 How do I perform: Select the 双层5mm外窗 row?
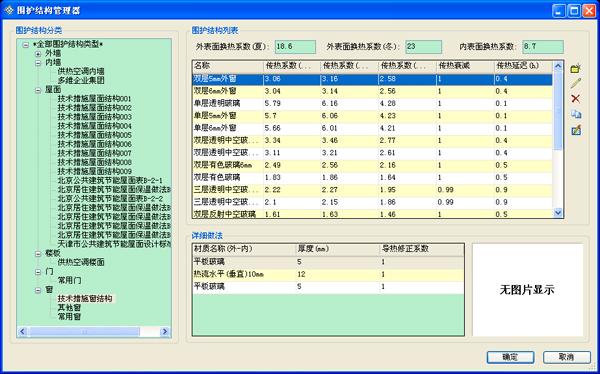coord(372,79)
